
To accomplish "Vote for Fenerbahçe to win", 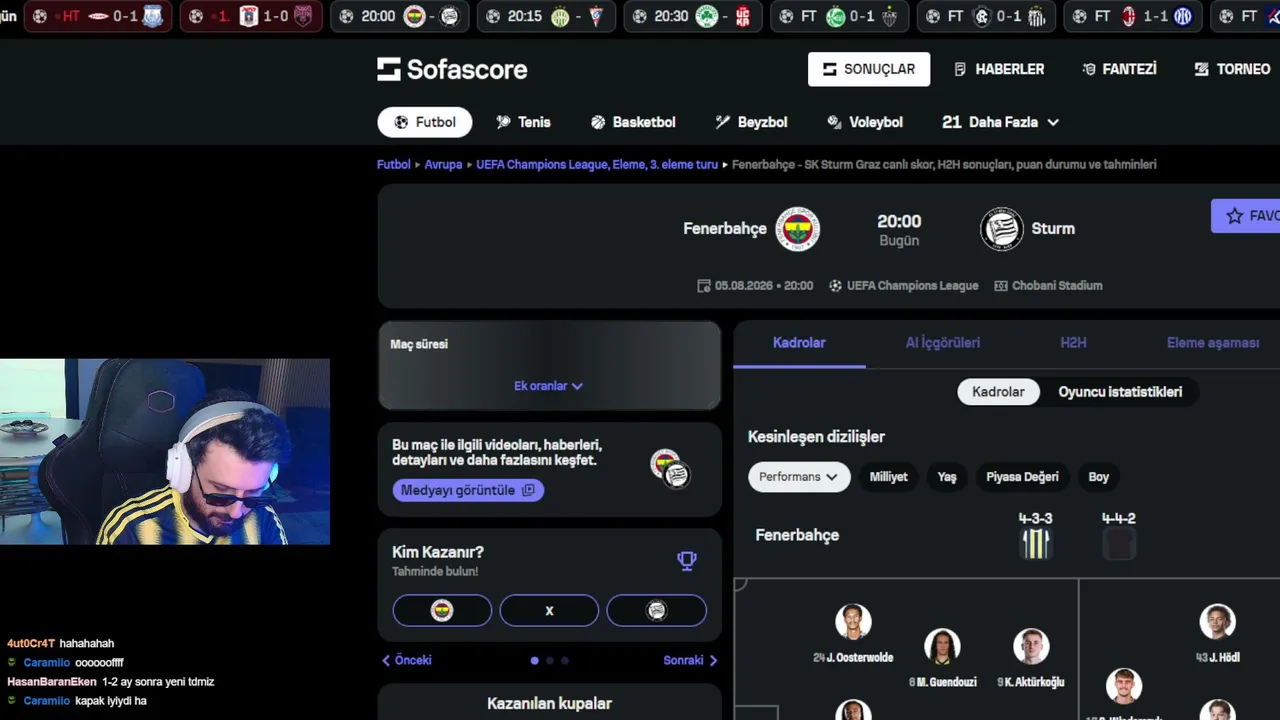I will coord(442,610).
